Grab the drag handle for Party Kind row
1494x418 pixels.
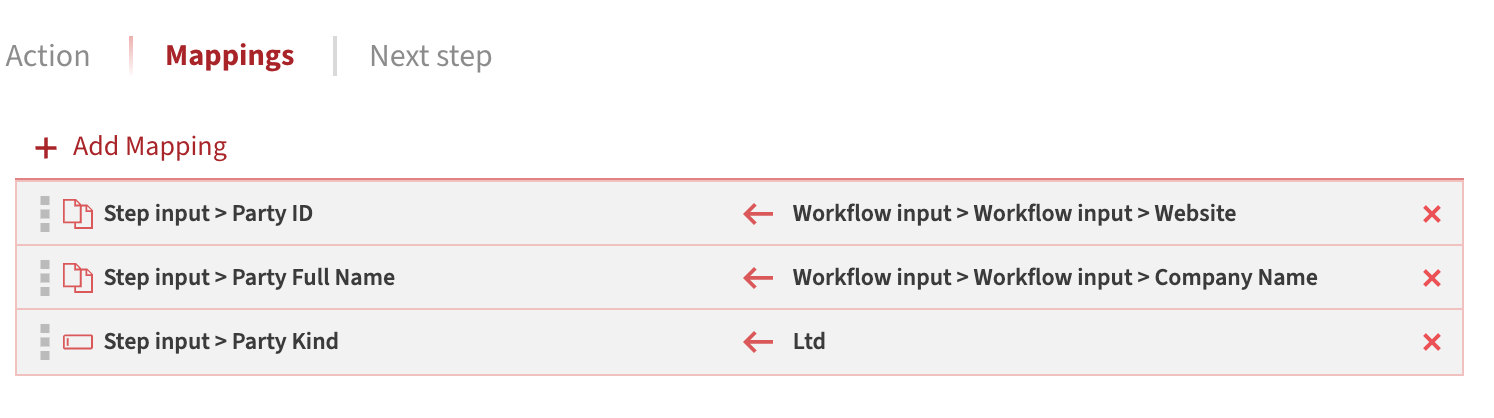pyautogui.click(x=44, y=341)
